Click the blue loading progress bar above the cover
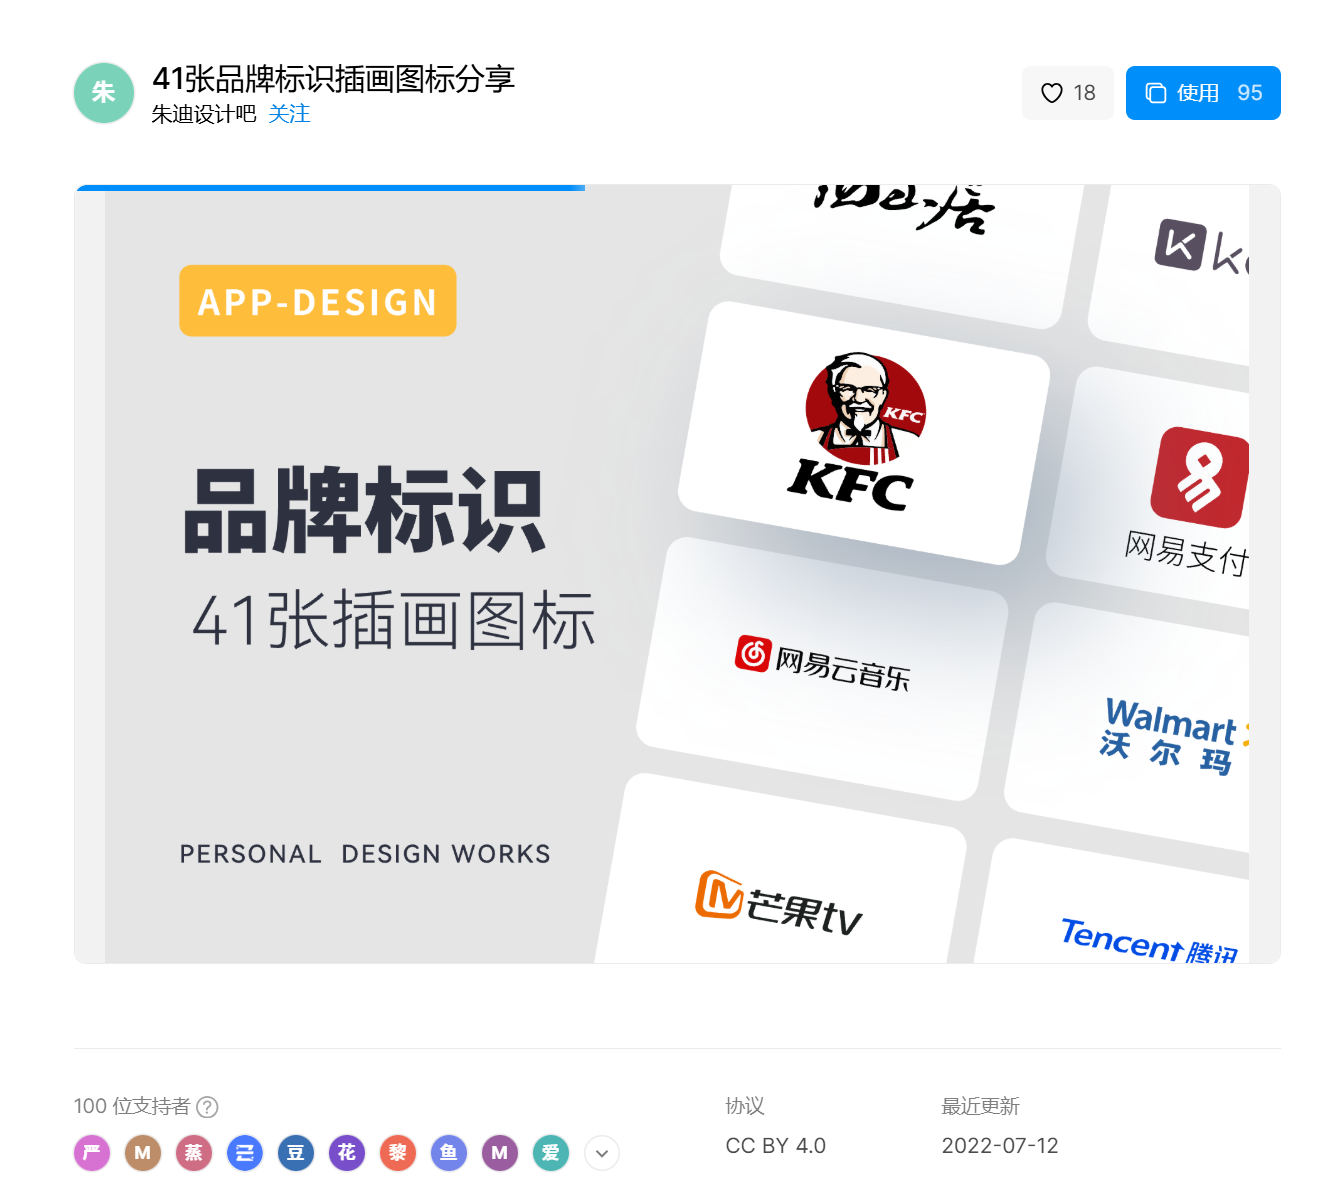1325x1196 pixels. [x=330, y=187]
